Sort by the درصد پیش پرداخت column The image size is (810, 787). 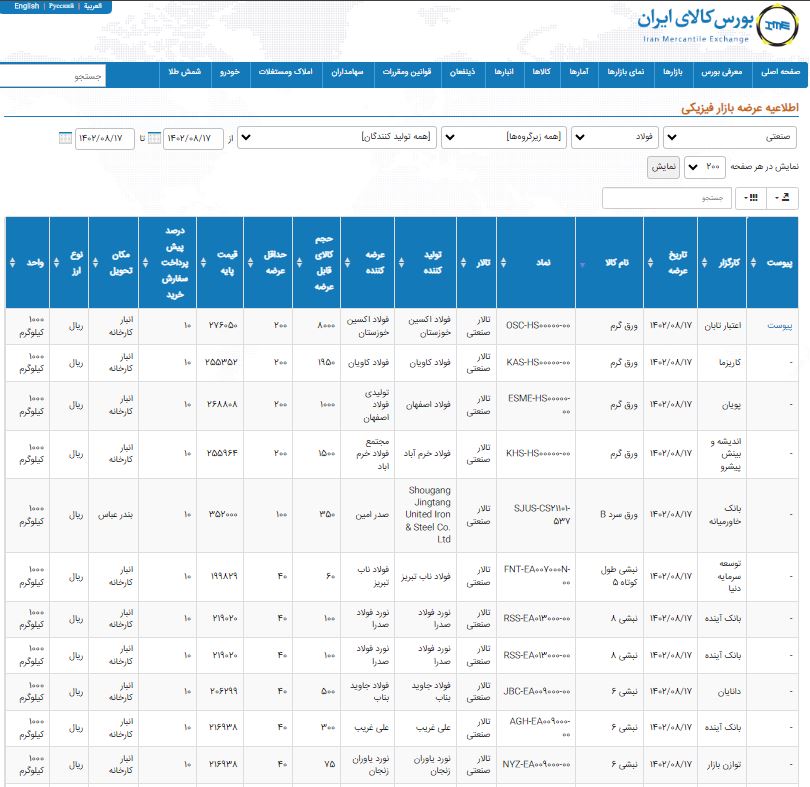(167, 263)
